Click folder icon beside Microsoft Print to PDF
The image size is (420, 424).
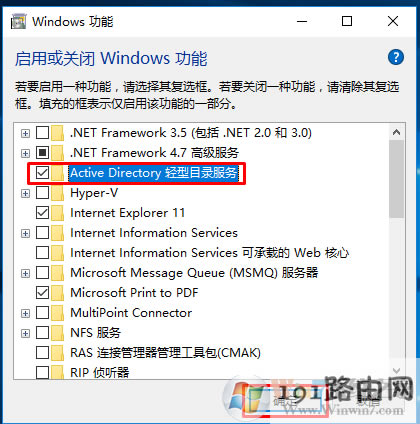pos(58,293)
